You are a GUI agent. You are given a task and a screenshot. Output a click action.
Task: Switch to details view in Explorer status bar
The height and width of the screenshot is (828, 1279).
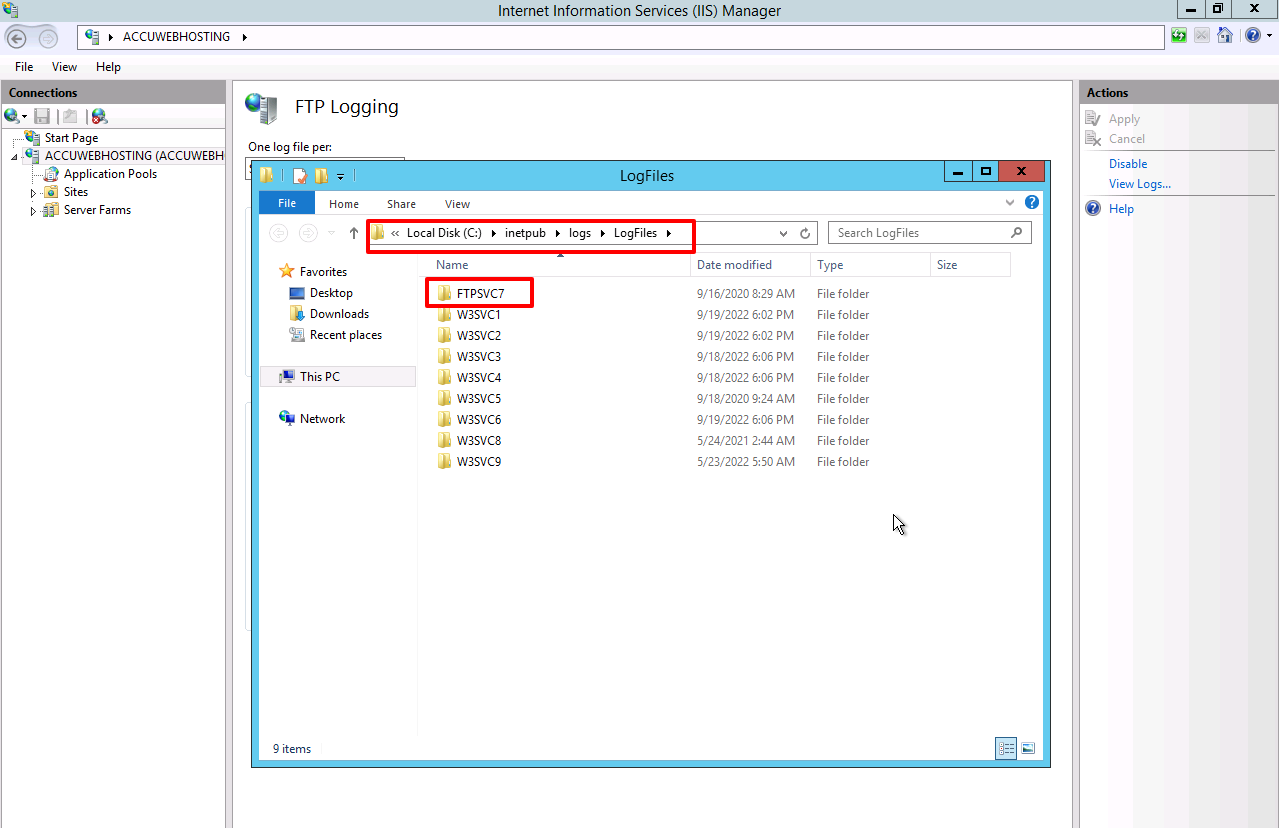[x=1005, y=748]
